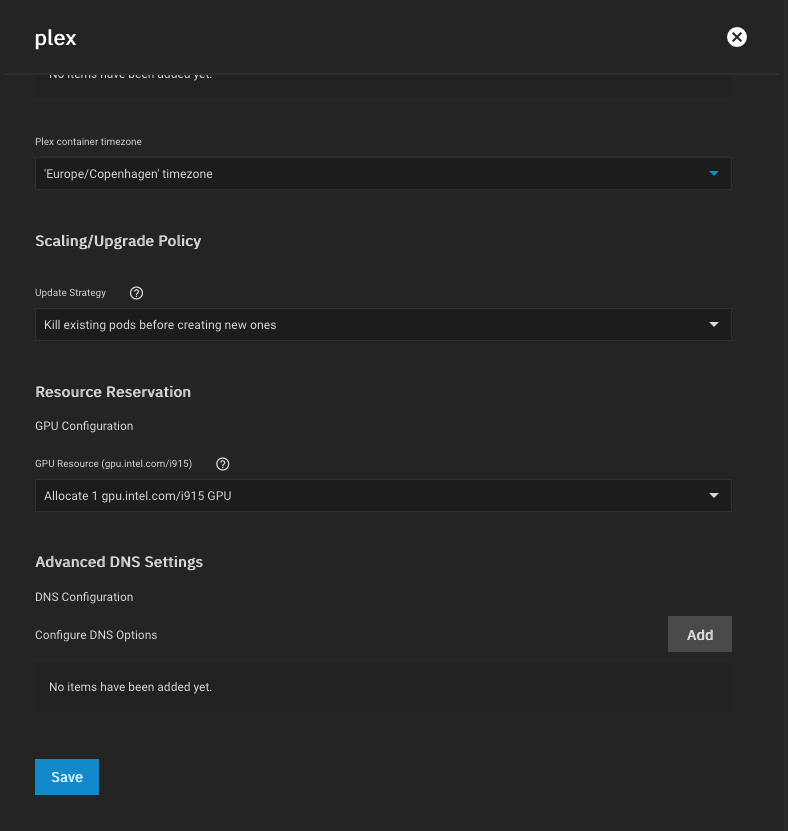
Task: Open the Update Strategy dropdown
Action: click(x=383, y=325)
